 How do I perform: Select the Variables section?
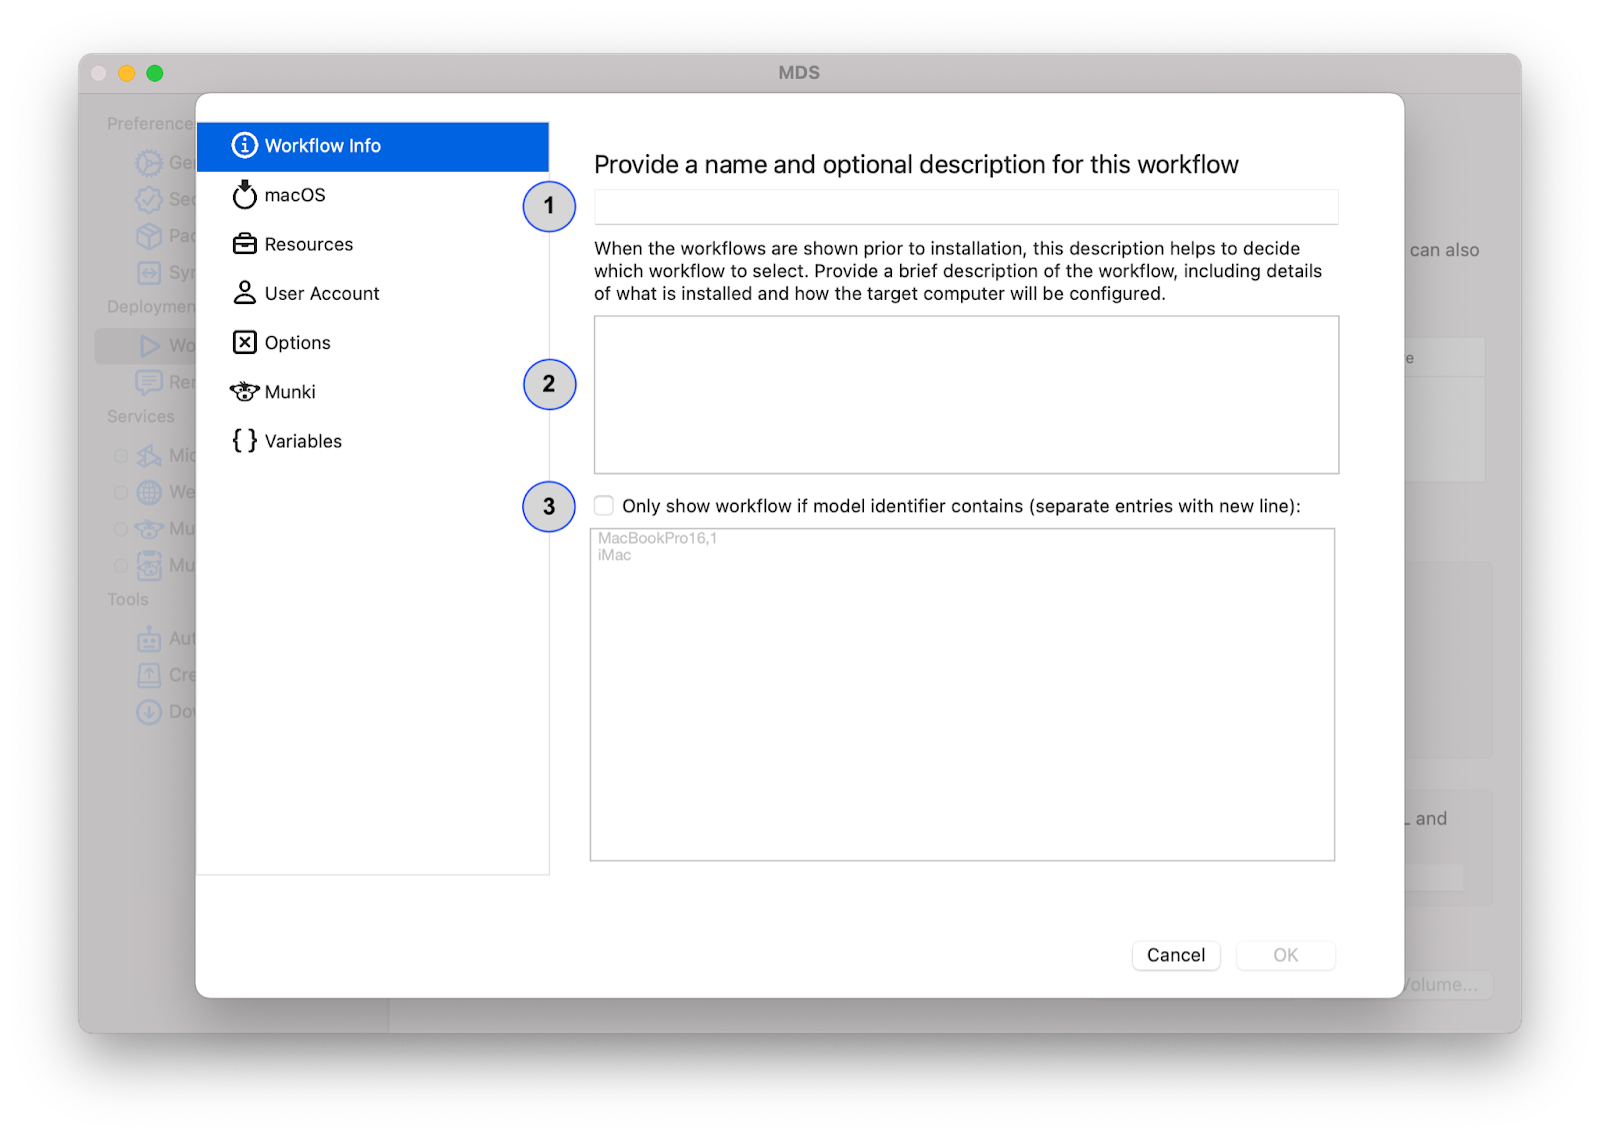[373, 441]
